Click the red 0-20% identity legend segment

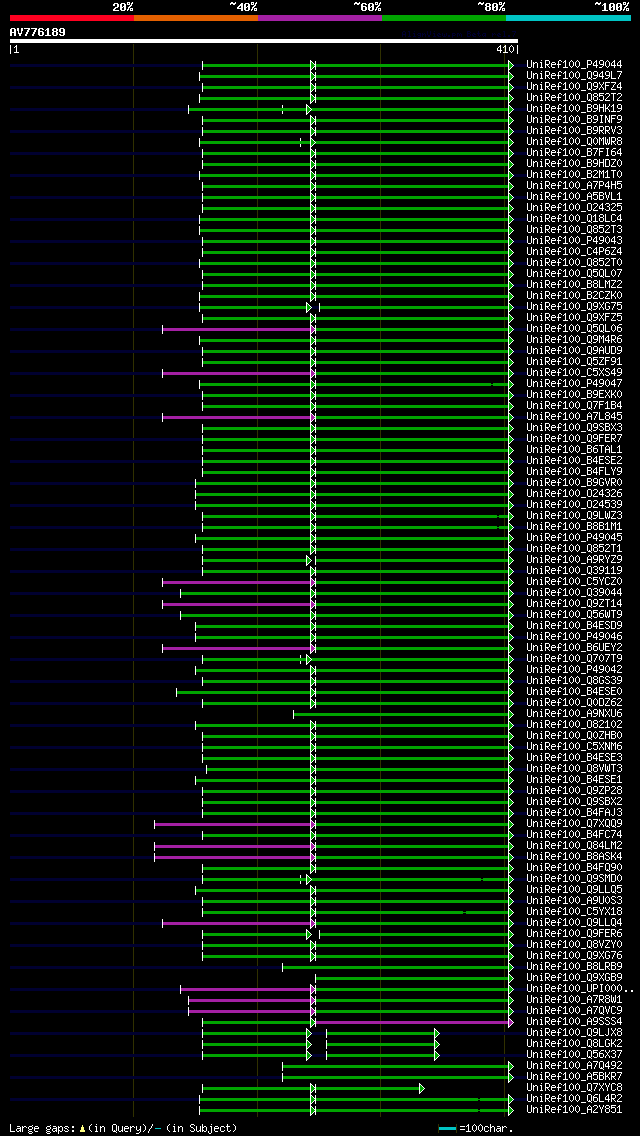(x=72, y=17)
